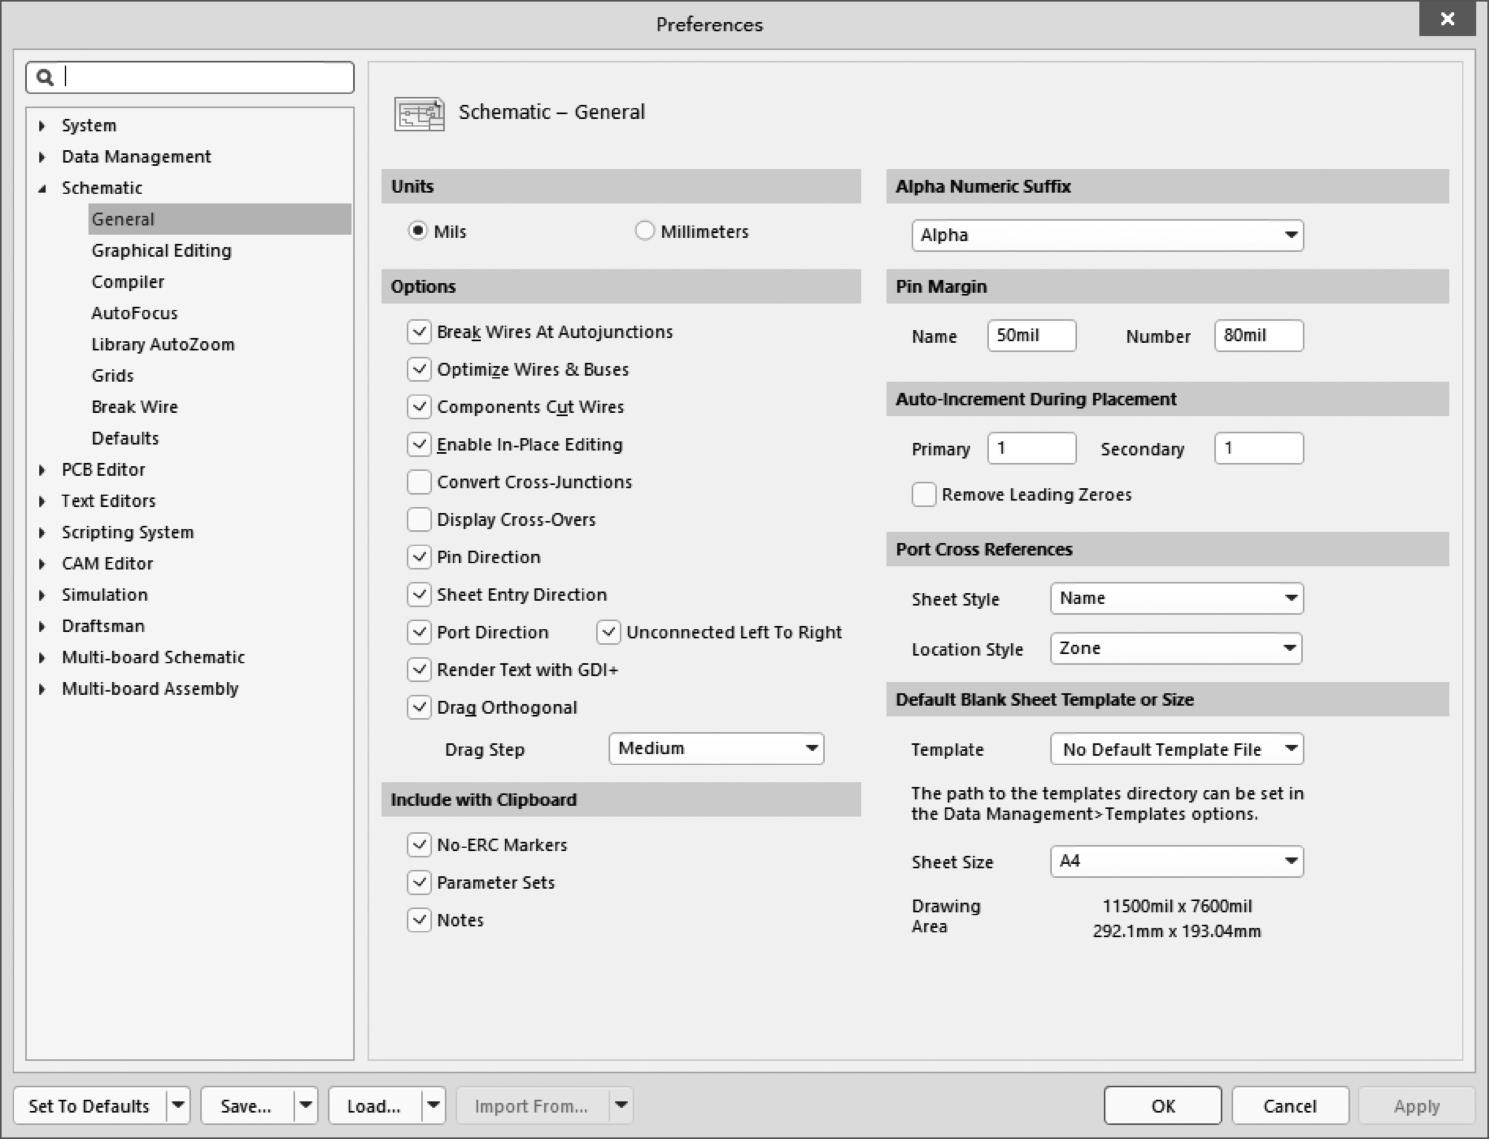1490x1140 pixels.
Task: Open the Load button dropdown arrow
Action: point(434,1106)
